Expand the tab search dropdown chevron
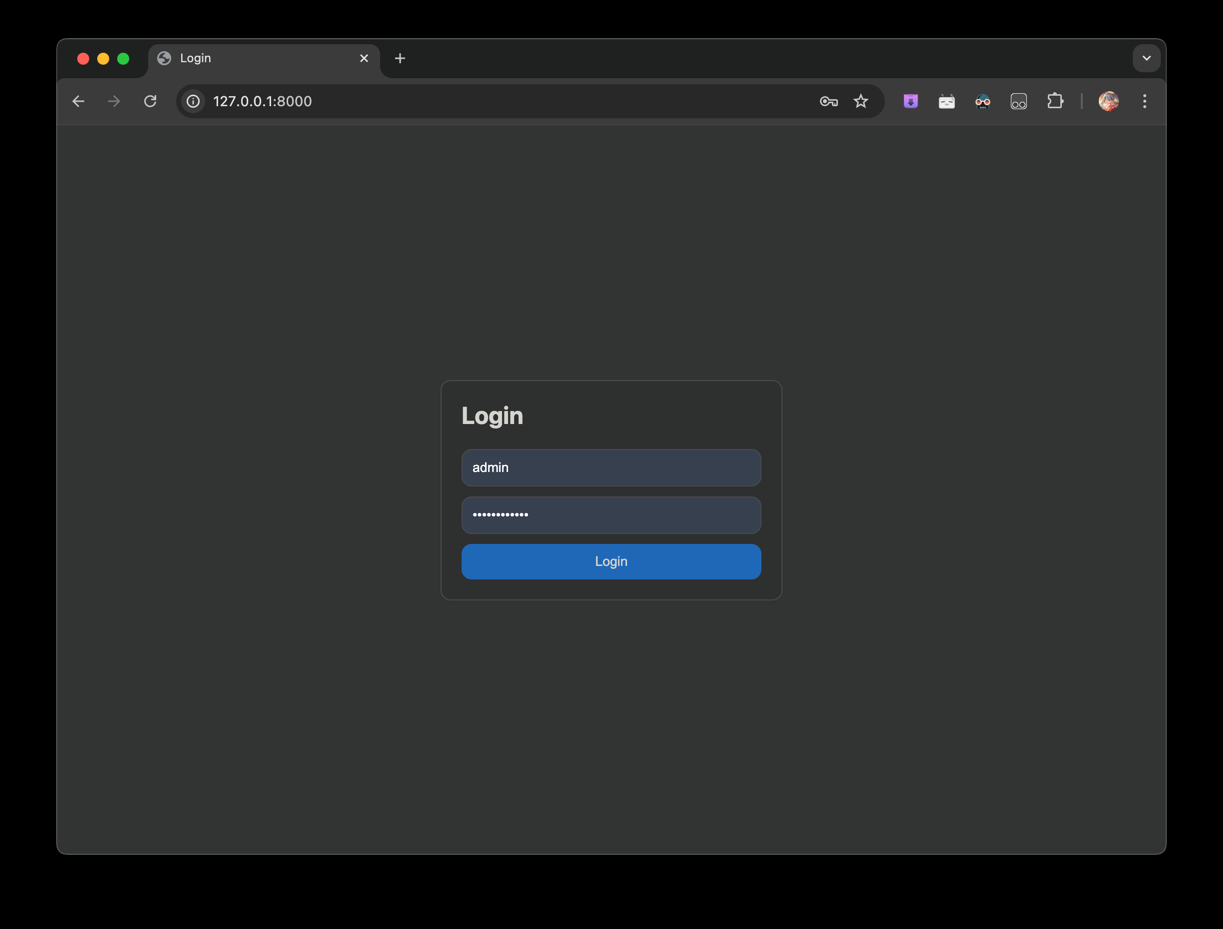Viewport: 1223px width, 929px height. point(1146,58)
